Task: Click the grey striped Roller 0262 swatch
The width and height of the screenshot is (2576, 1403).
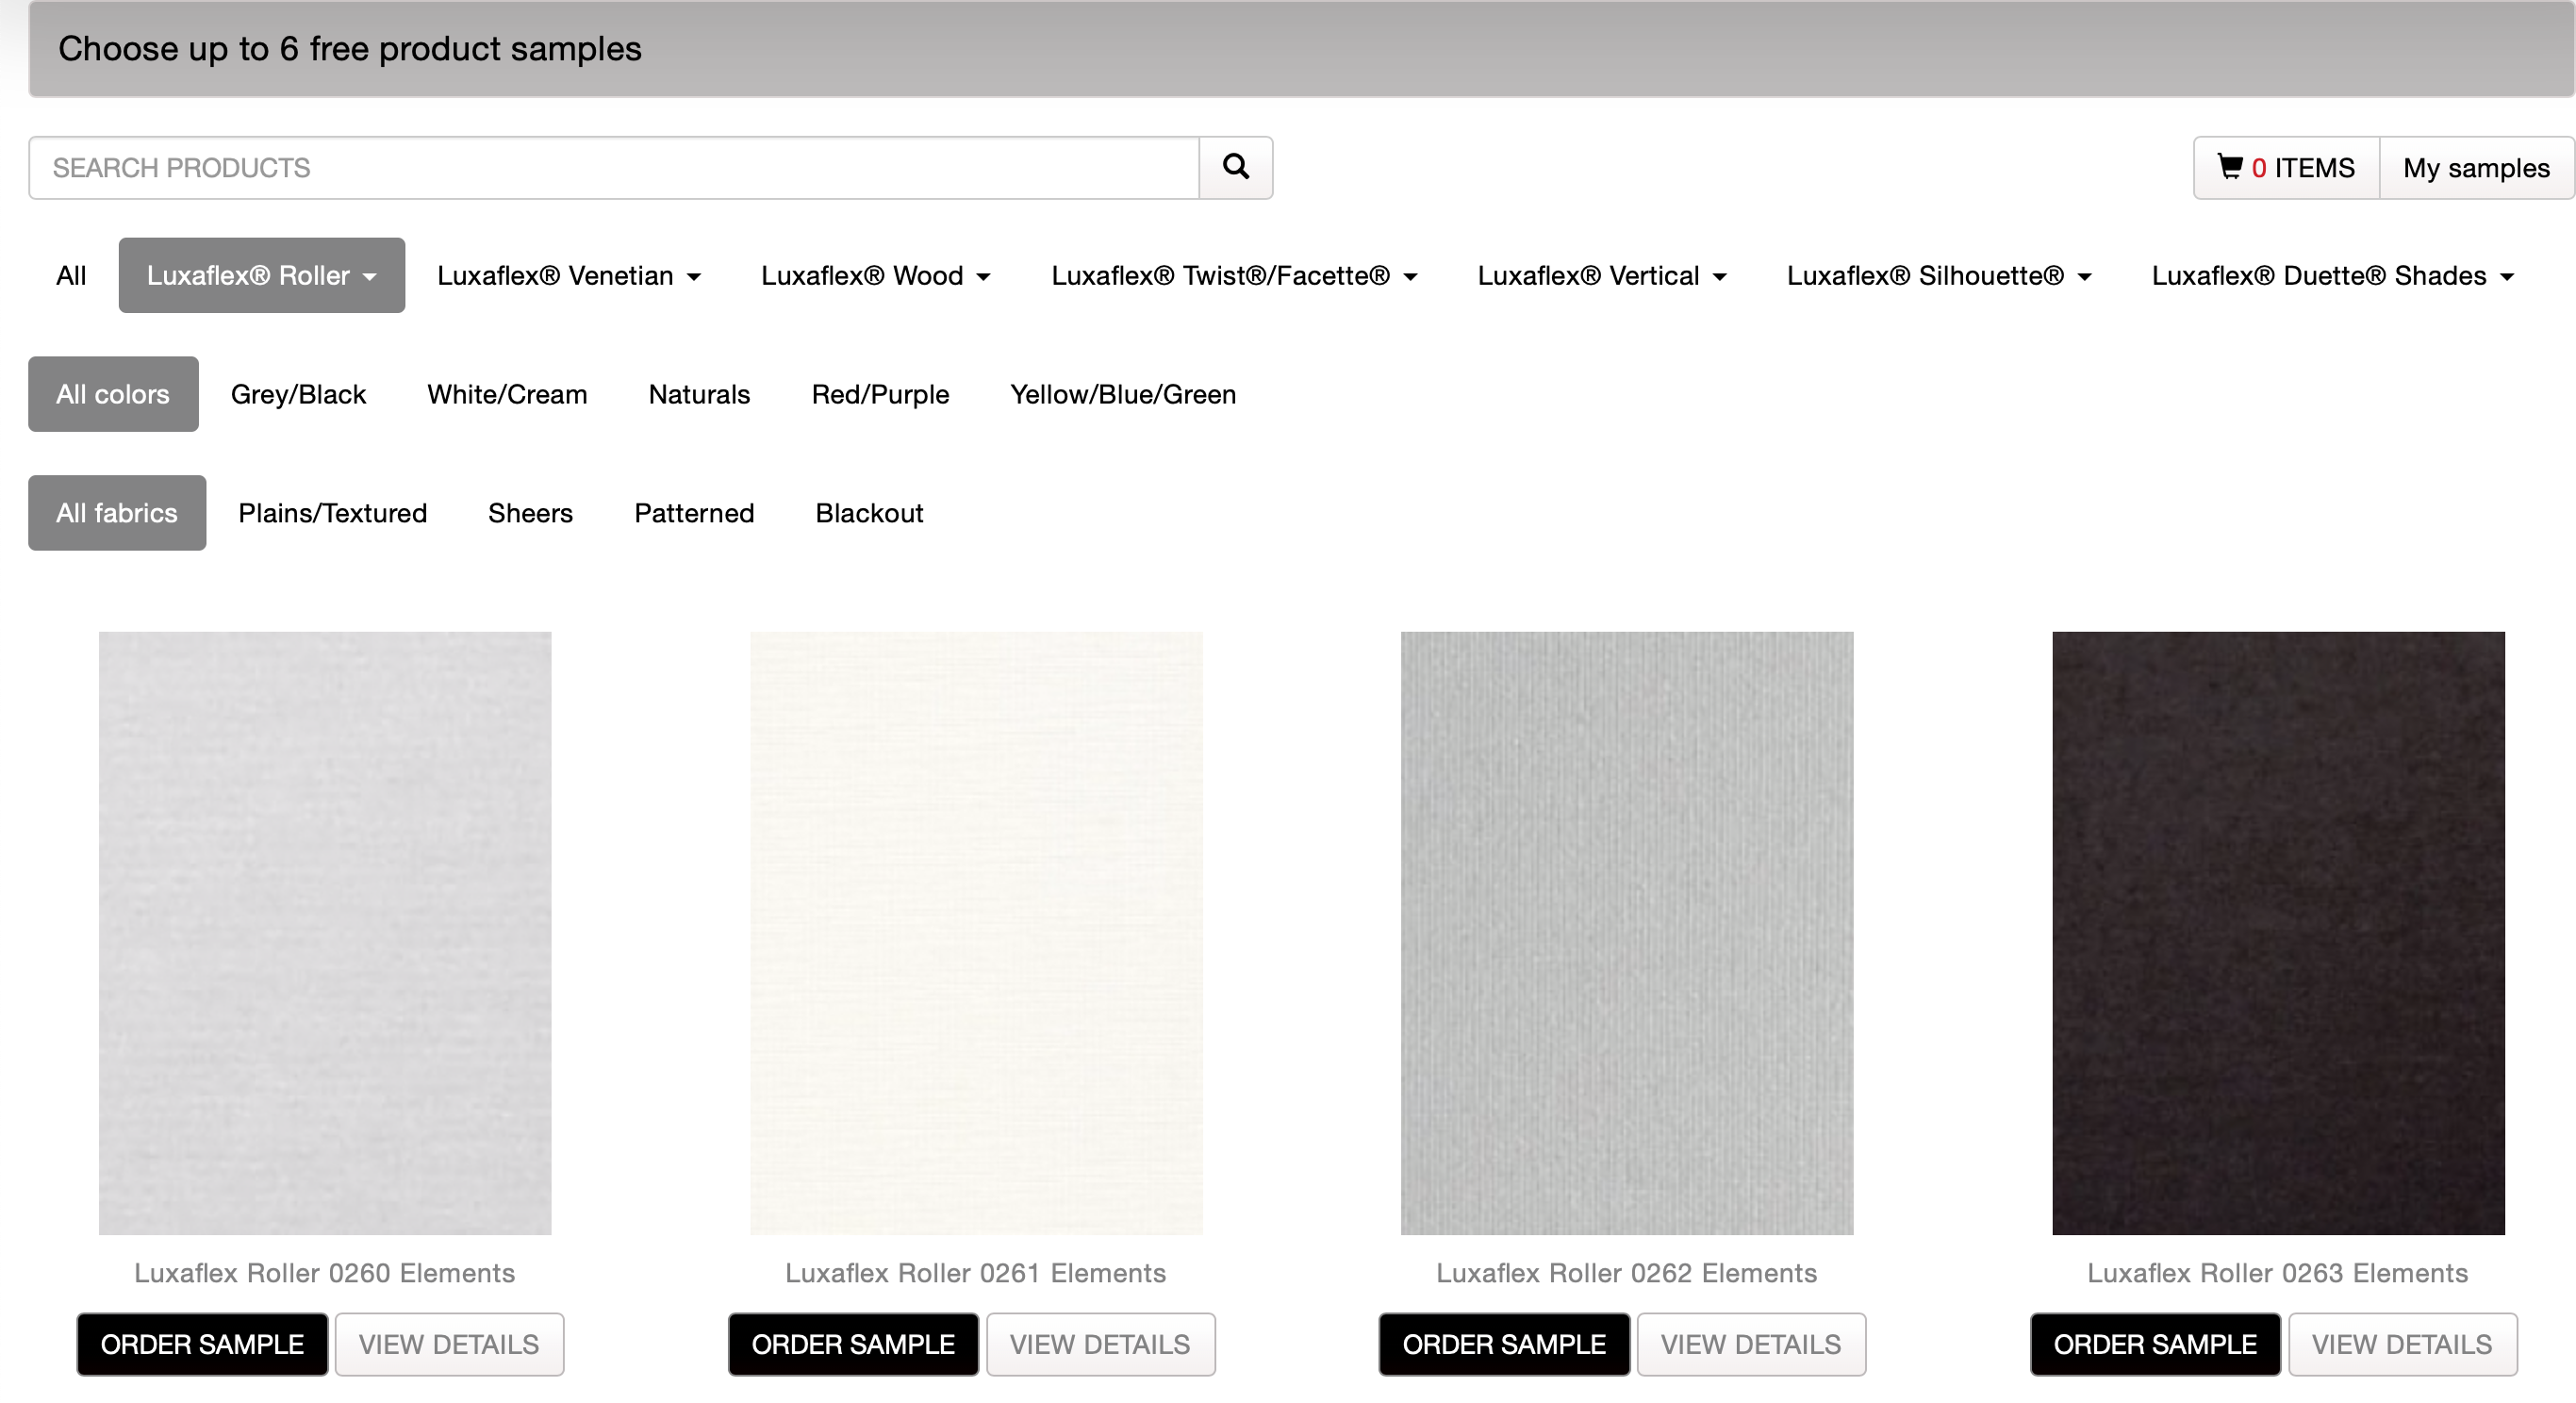Action: [x=1626, y=932]
